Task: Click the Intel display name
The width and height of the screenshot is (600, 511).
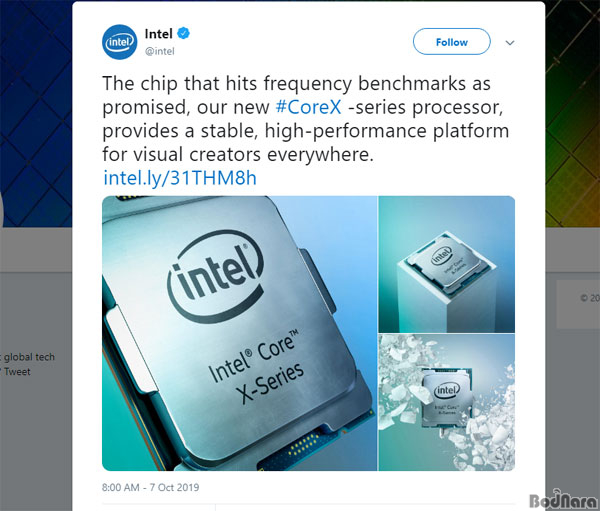Action: (158, 34)
